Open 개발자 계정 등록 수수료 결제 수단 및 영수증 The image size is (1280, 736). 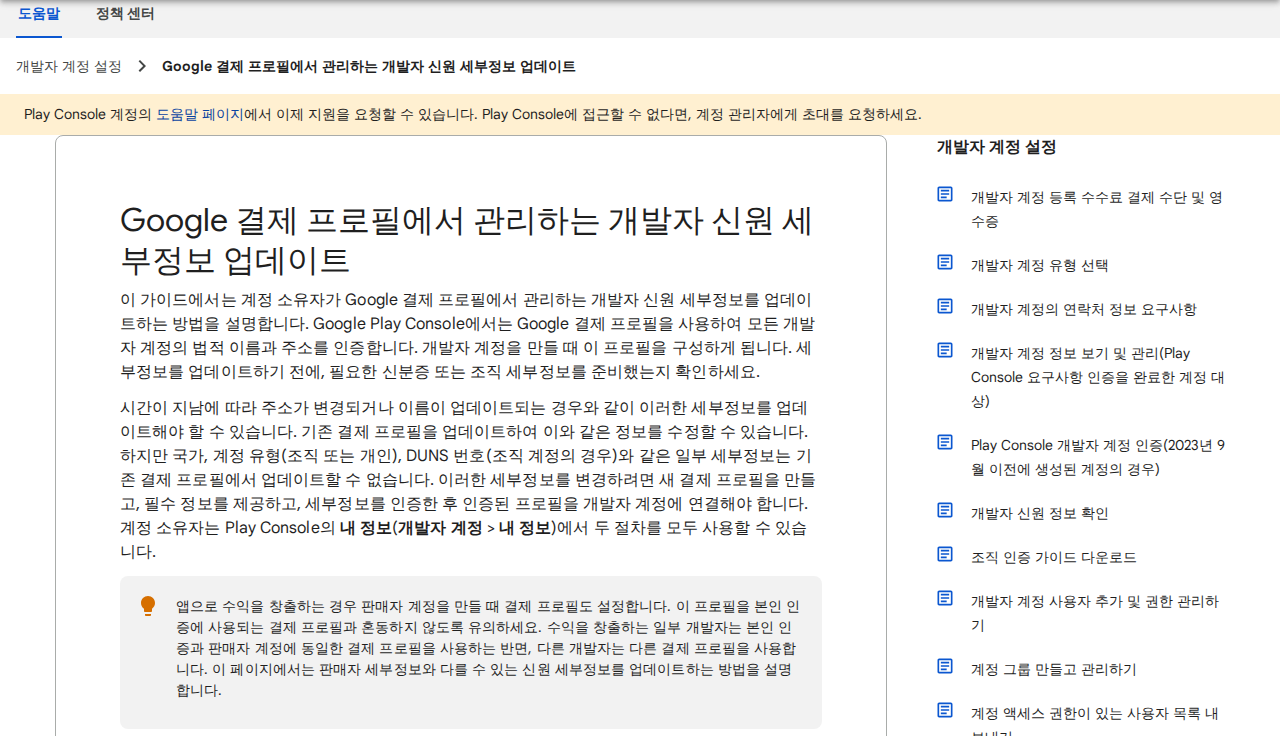(1097, 209)
